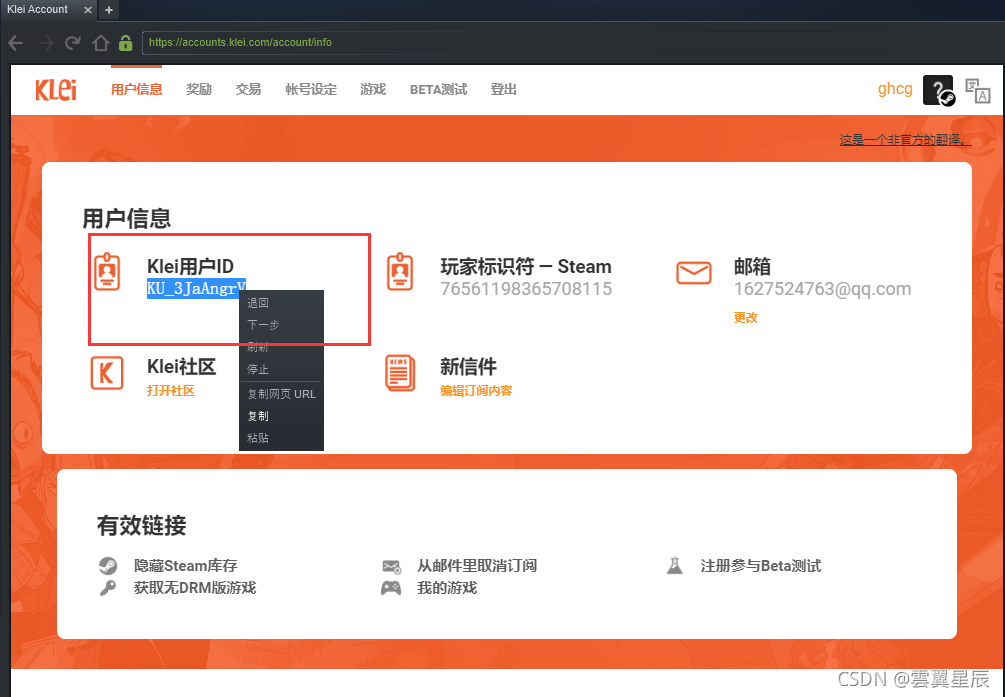Click the gamepad icon beside 我的游戏
Viewport: 1005px width, 697px height.
tap(391, 587)
